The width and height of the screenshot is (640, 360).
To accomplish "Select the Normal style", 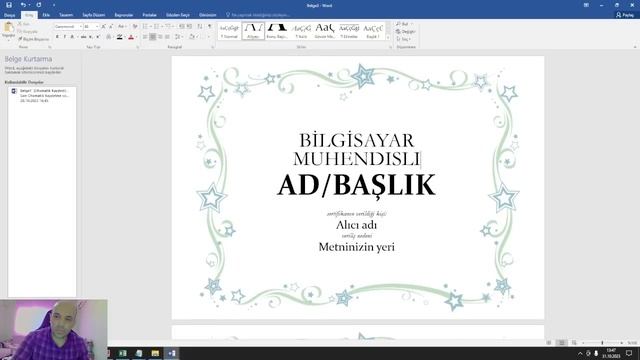I will click(229, 31).
